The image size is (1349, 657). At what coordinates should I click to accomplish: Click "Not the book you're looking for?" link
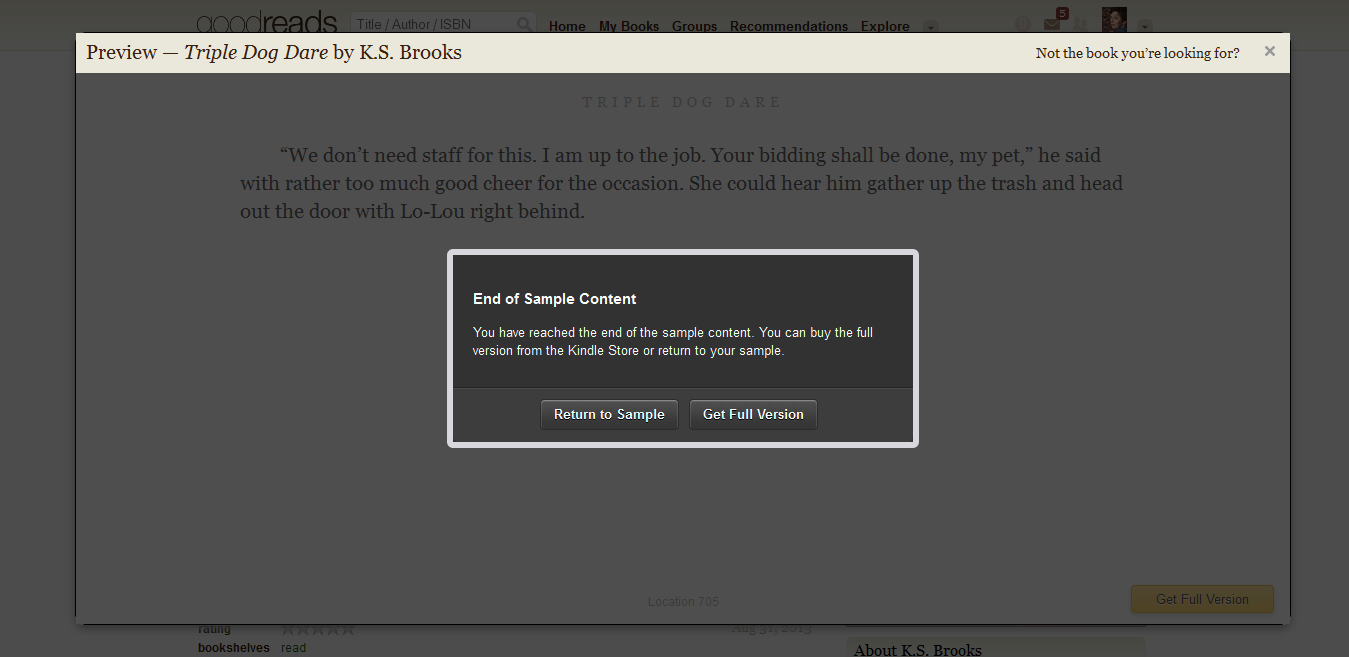point(1137,53)
